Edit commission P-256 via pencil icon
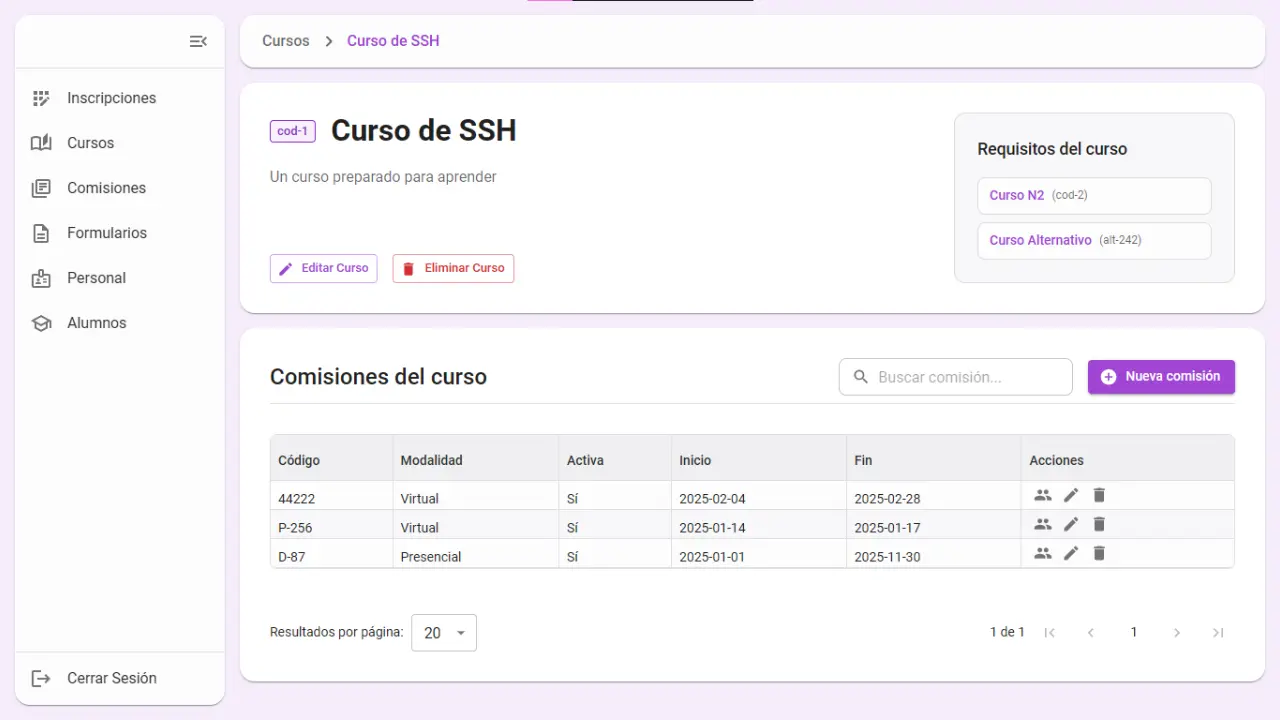This screenshot has height=720, width=1280. pyautogui.click(x=1071, y=524)
